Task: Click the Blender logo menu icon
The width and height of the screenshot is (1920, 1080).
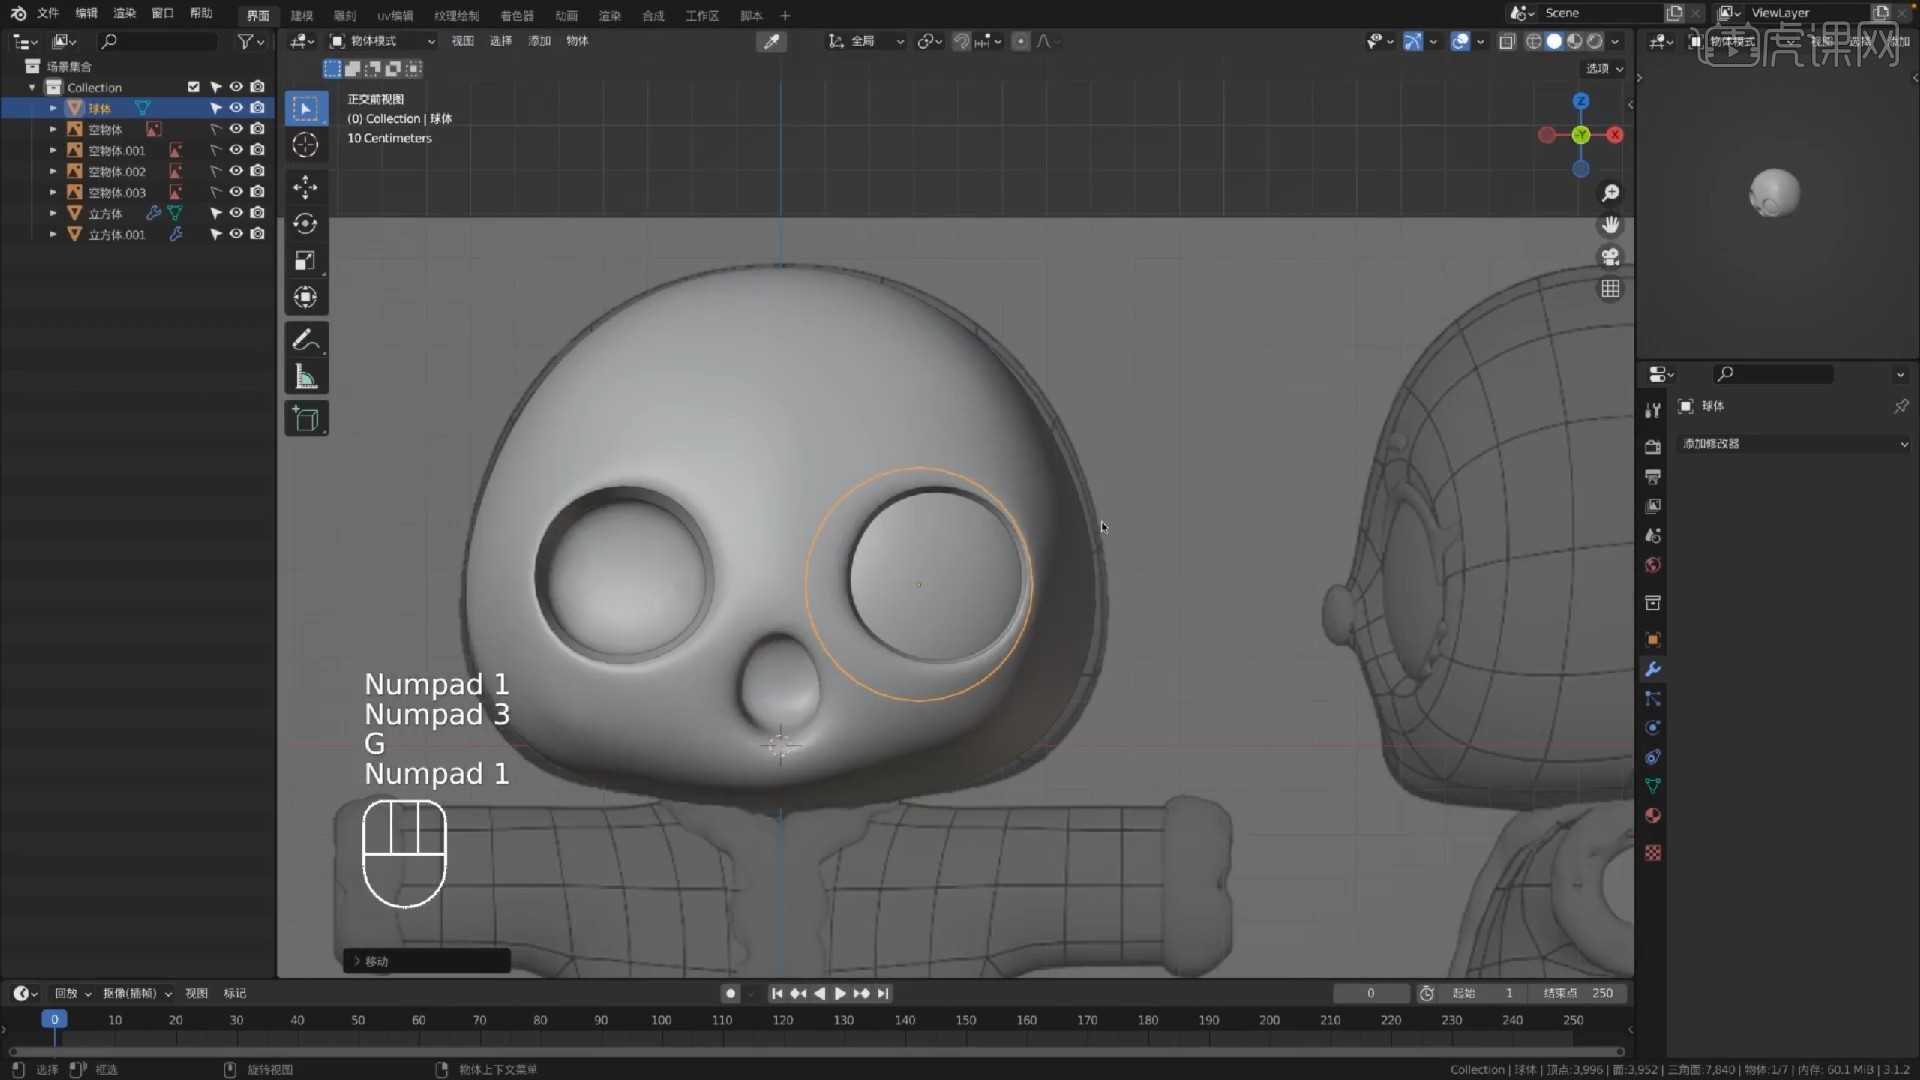Action: click(18, 13)
